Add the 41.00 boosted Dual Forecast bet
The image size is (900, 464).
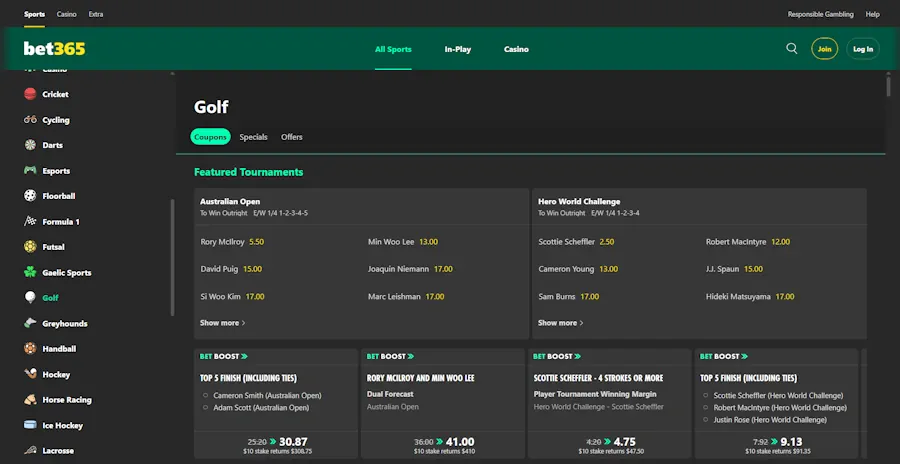pyautogui.click(x=443, y=445)
